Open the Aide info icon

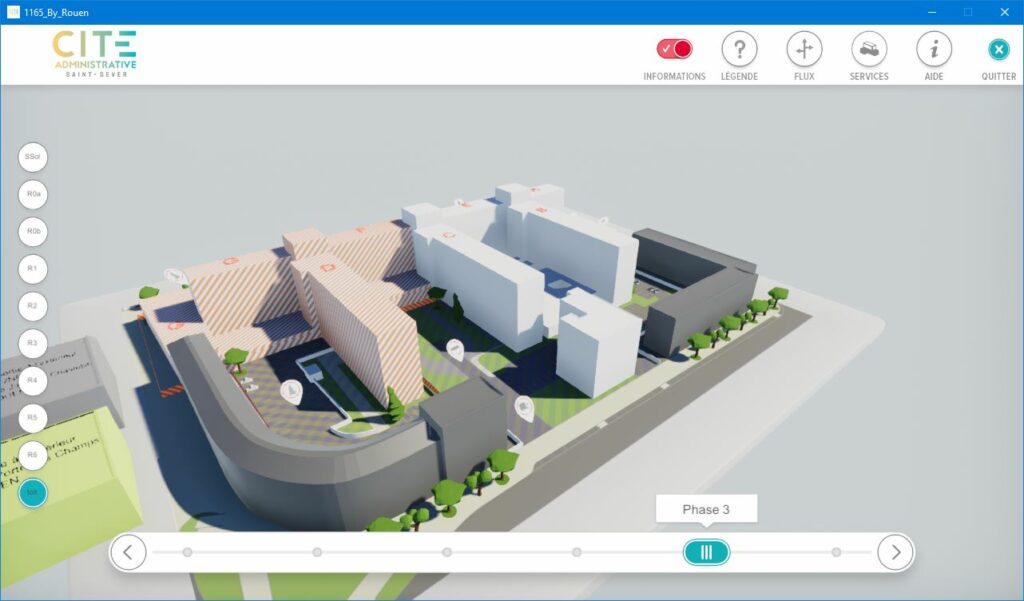pos(934,49)
